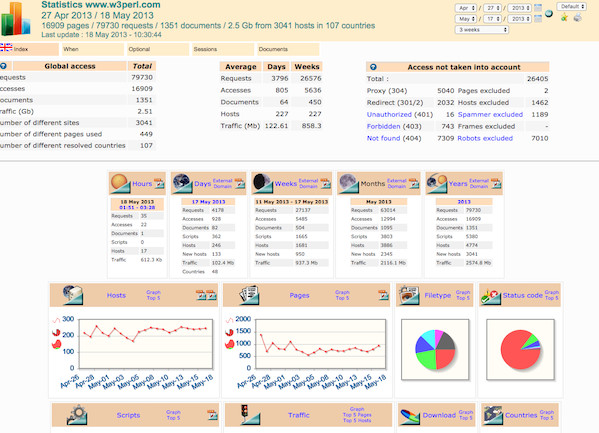Open the Spammer excluded link

(490, 114)
